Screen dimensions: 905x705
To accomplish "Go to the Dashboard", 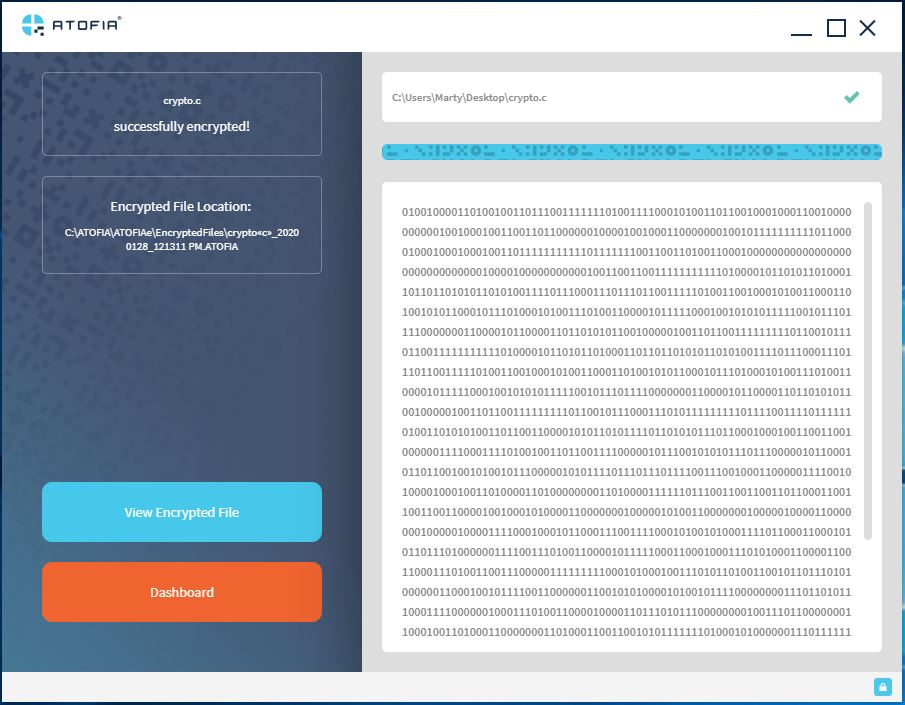I will coord(182,592).
